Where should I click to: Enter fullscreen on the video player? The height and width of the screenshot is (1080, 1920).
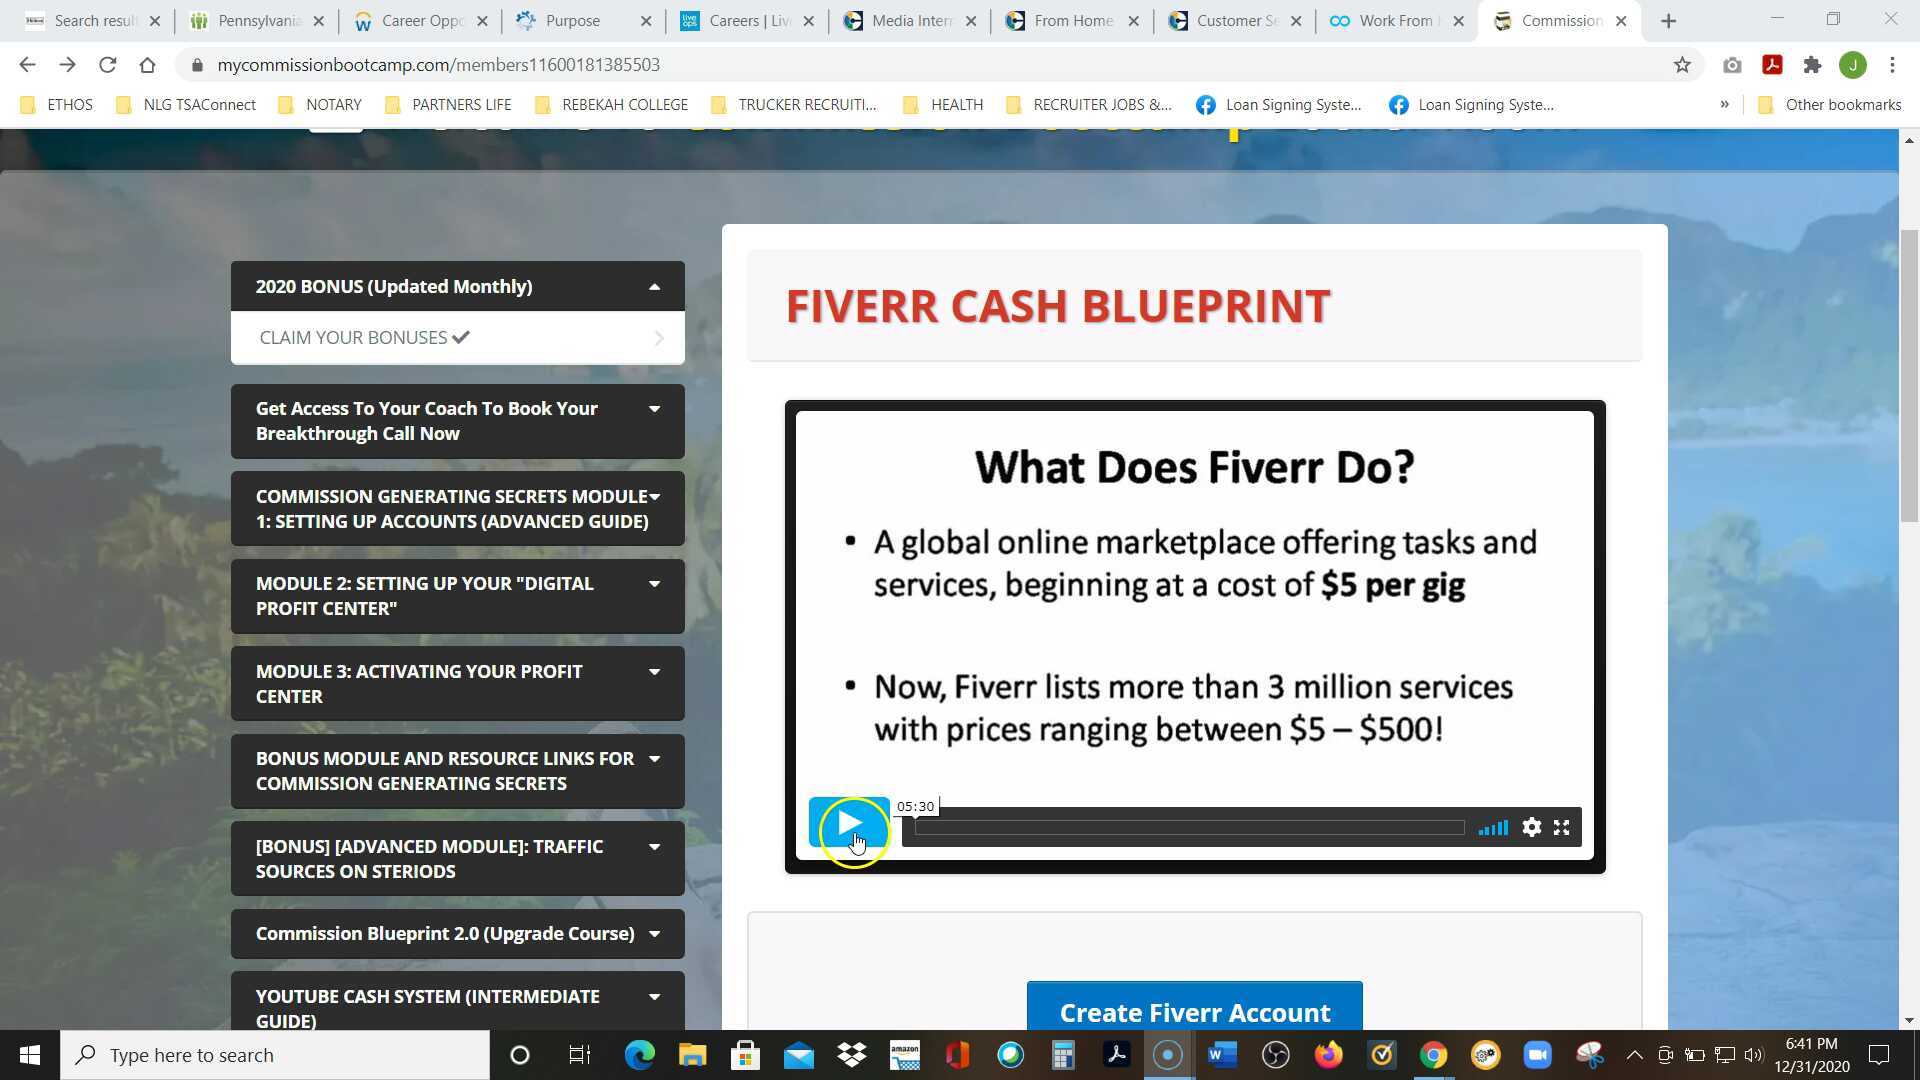1562,827
